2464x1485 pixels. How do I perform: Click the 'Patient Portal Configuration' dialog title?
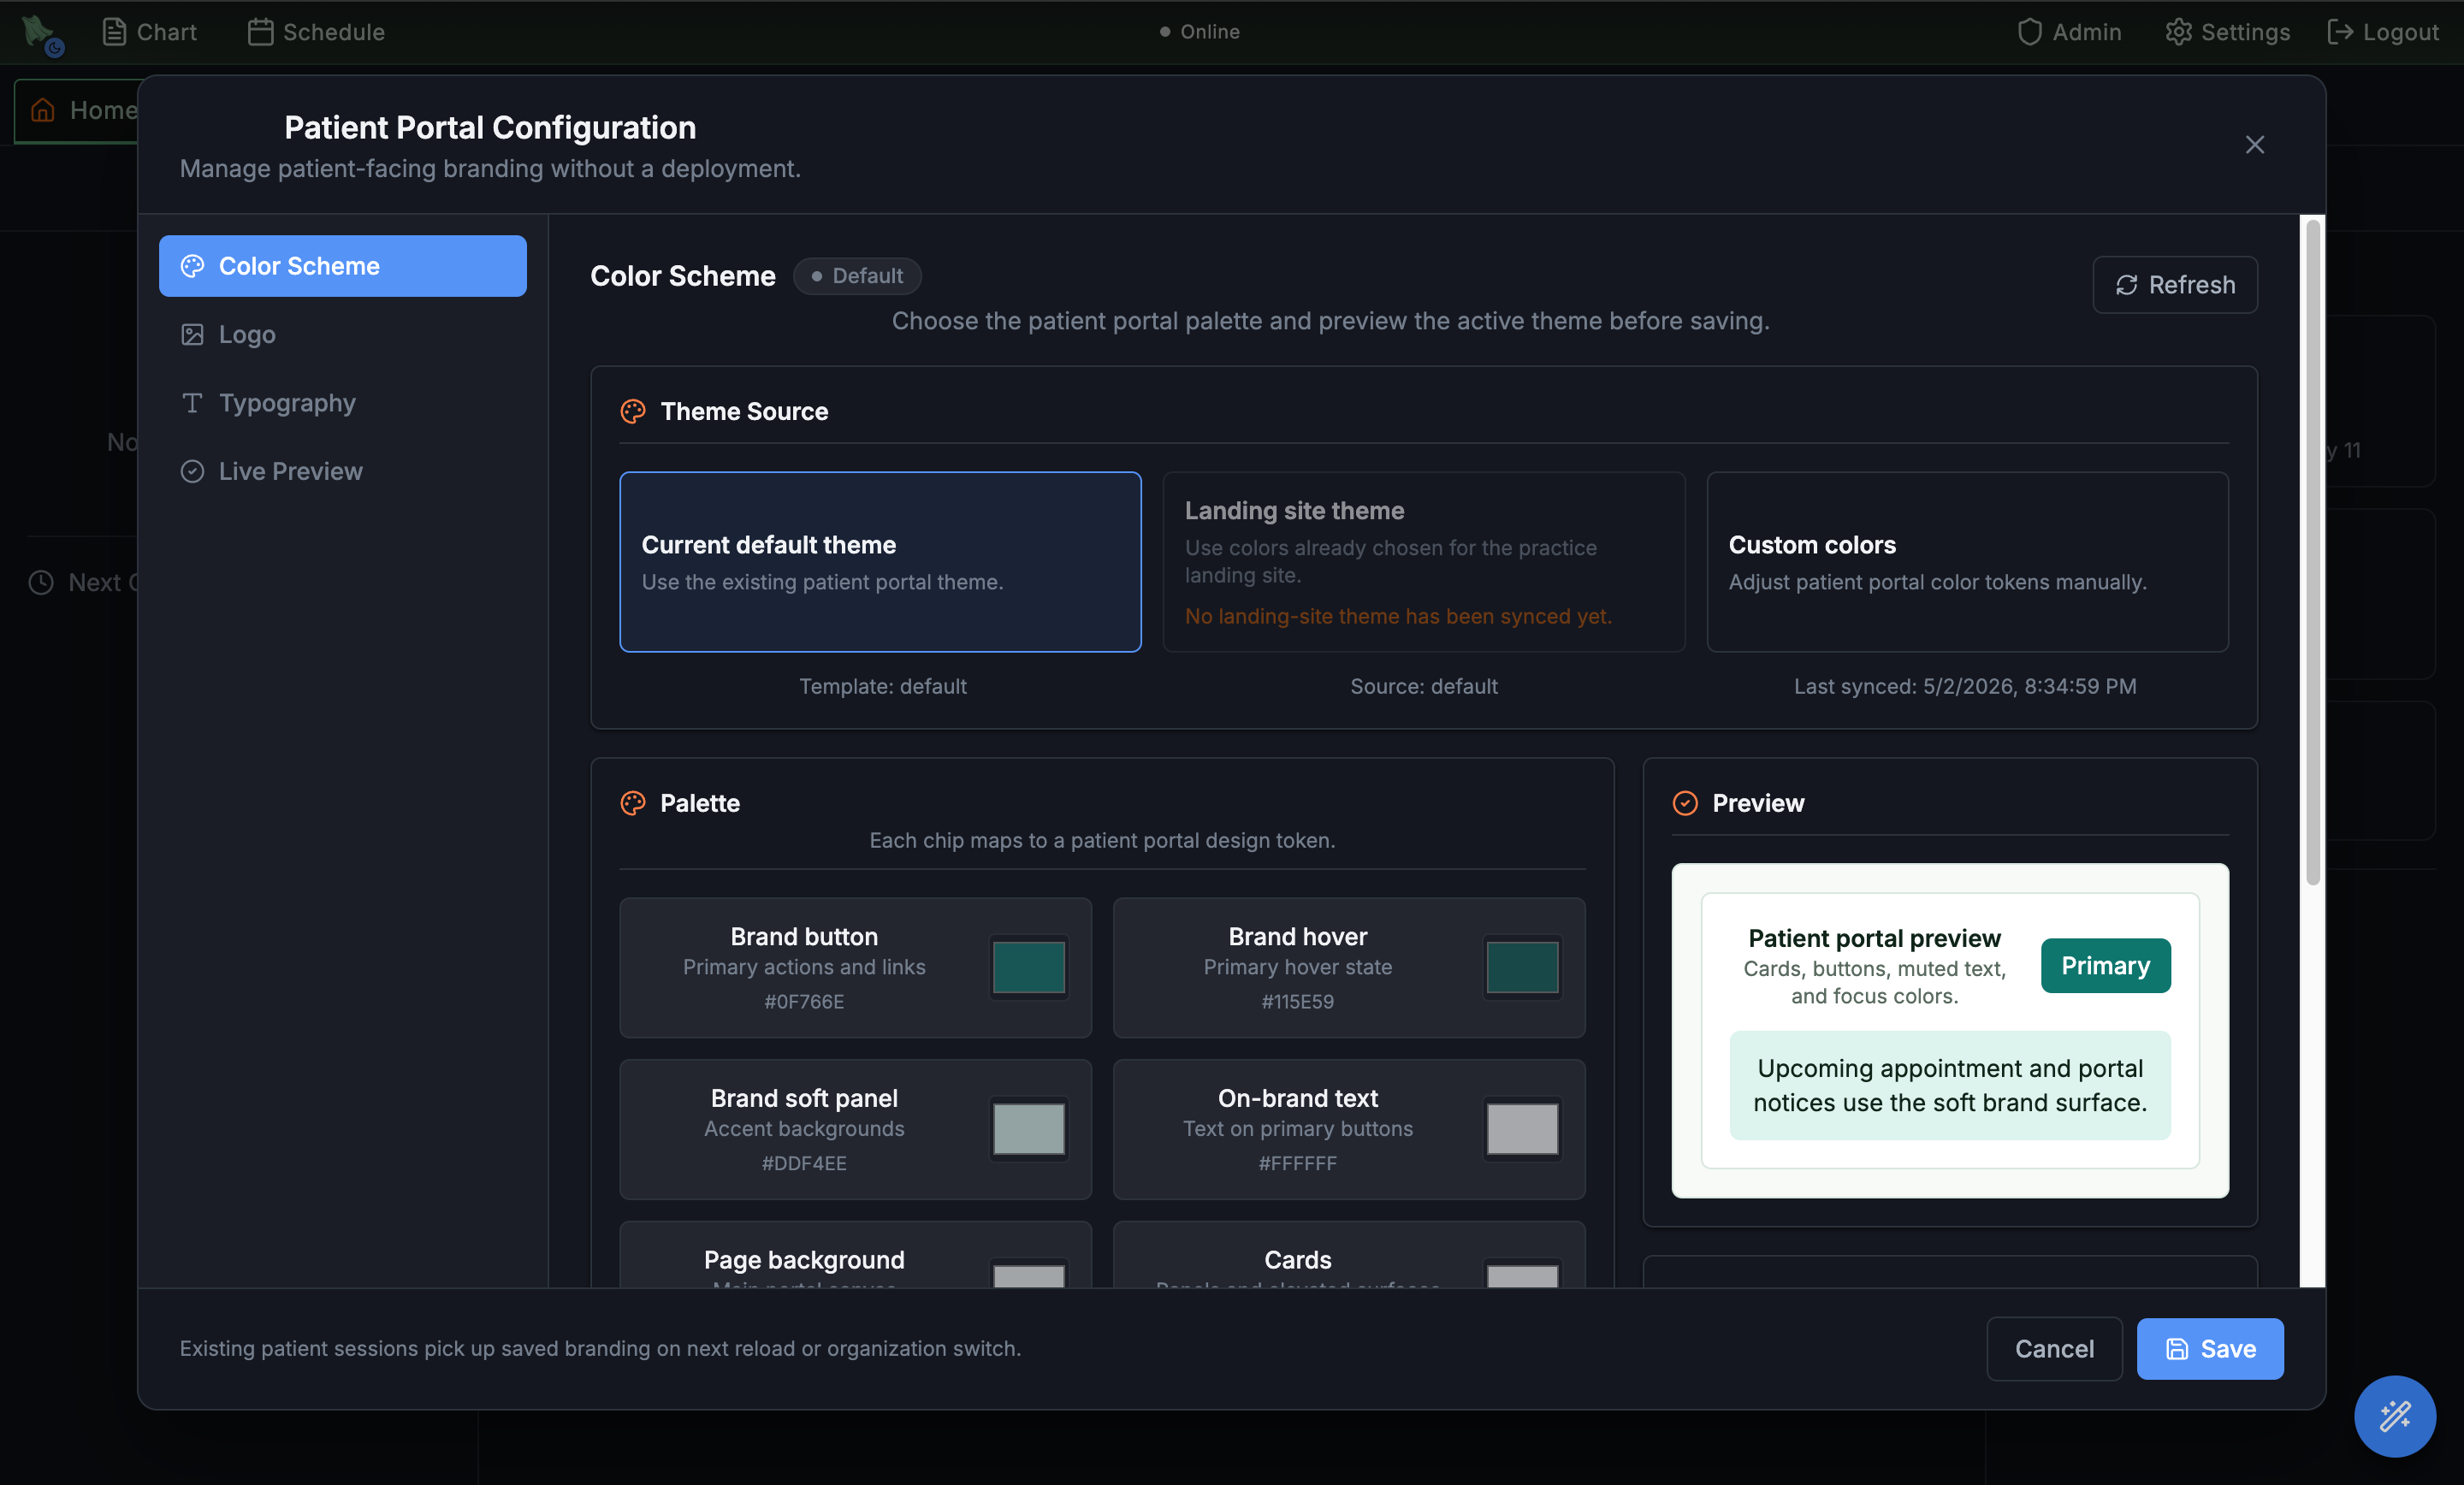490,128
